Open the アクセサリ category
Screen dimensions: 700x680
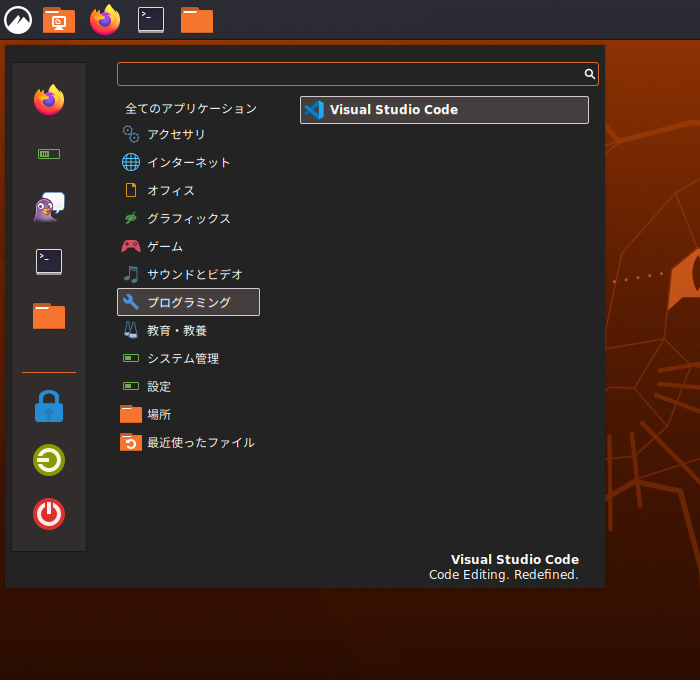tap(188, 134)
